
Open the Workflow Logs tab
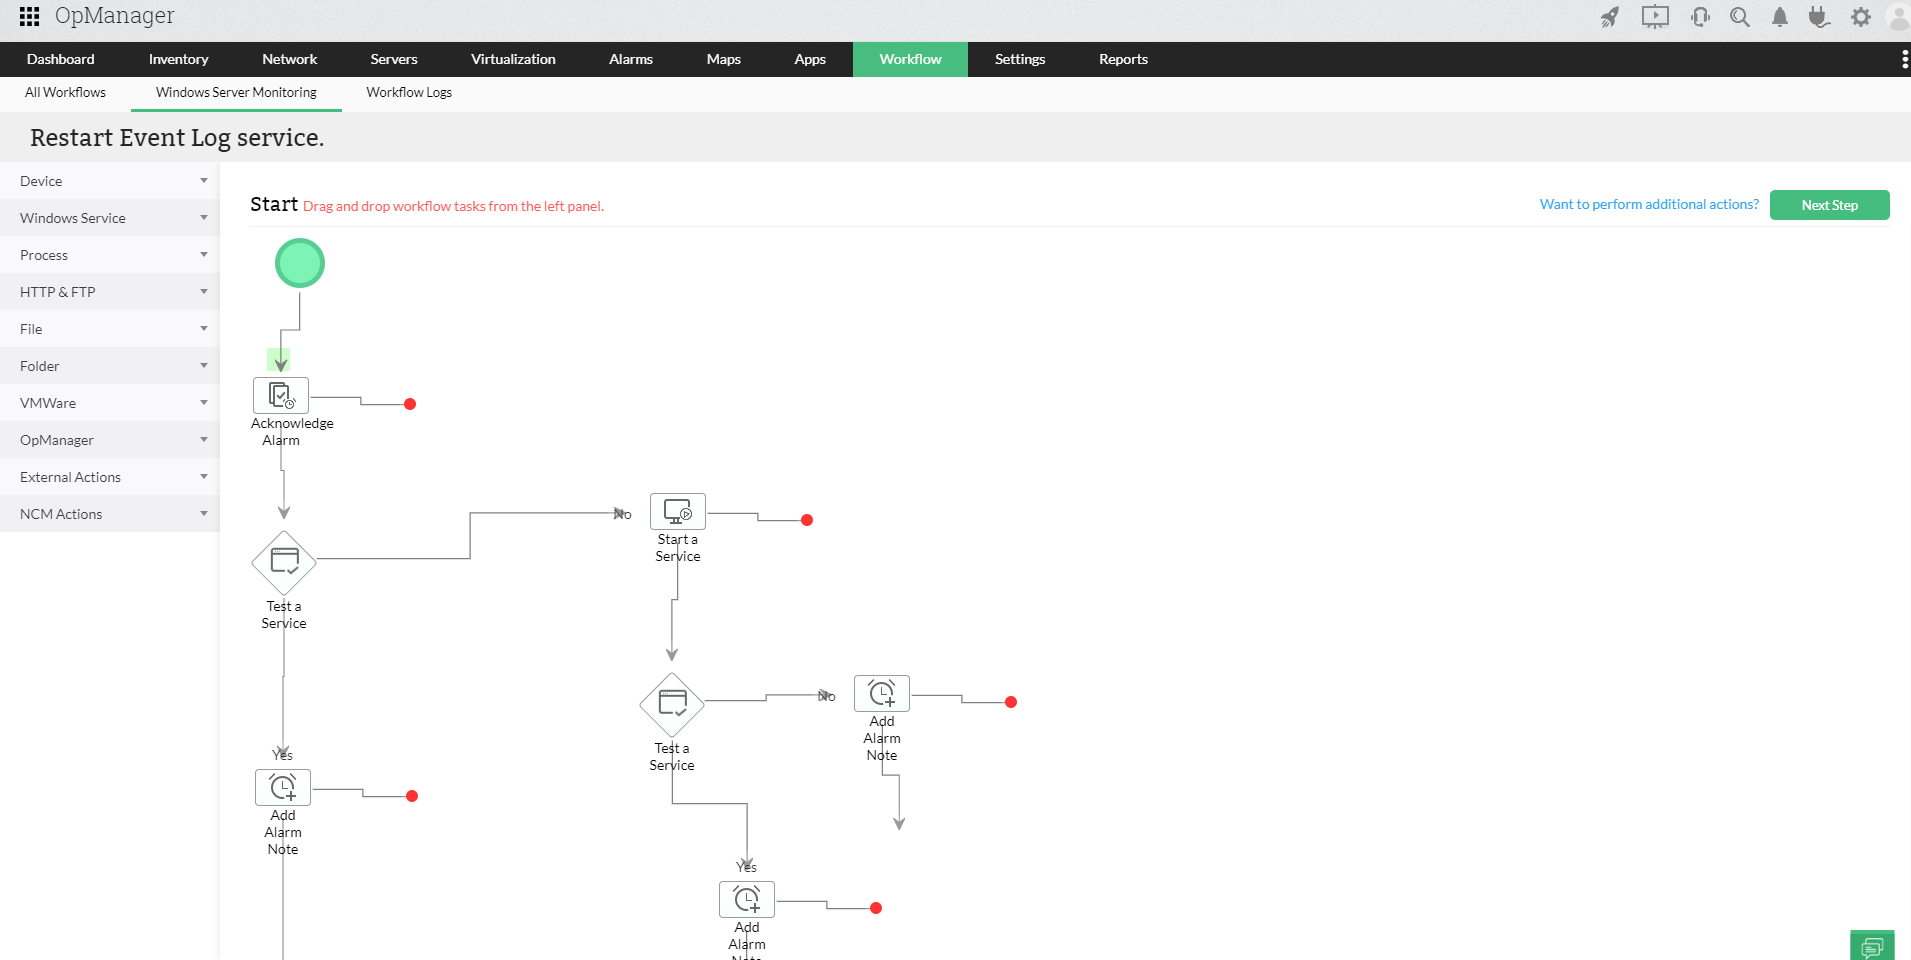[x=409, y=93]
